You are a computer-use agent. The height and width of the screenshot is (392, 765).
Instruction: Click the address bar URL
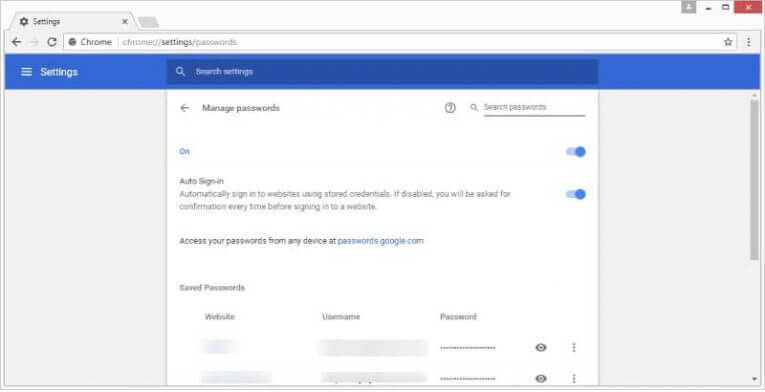pos(180,42)
